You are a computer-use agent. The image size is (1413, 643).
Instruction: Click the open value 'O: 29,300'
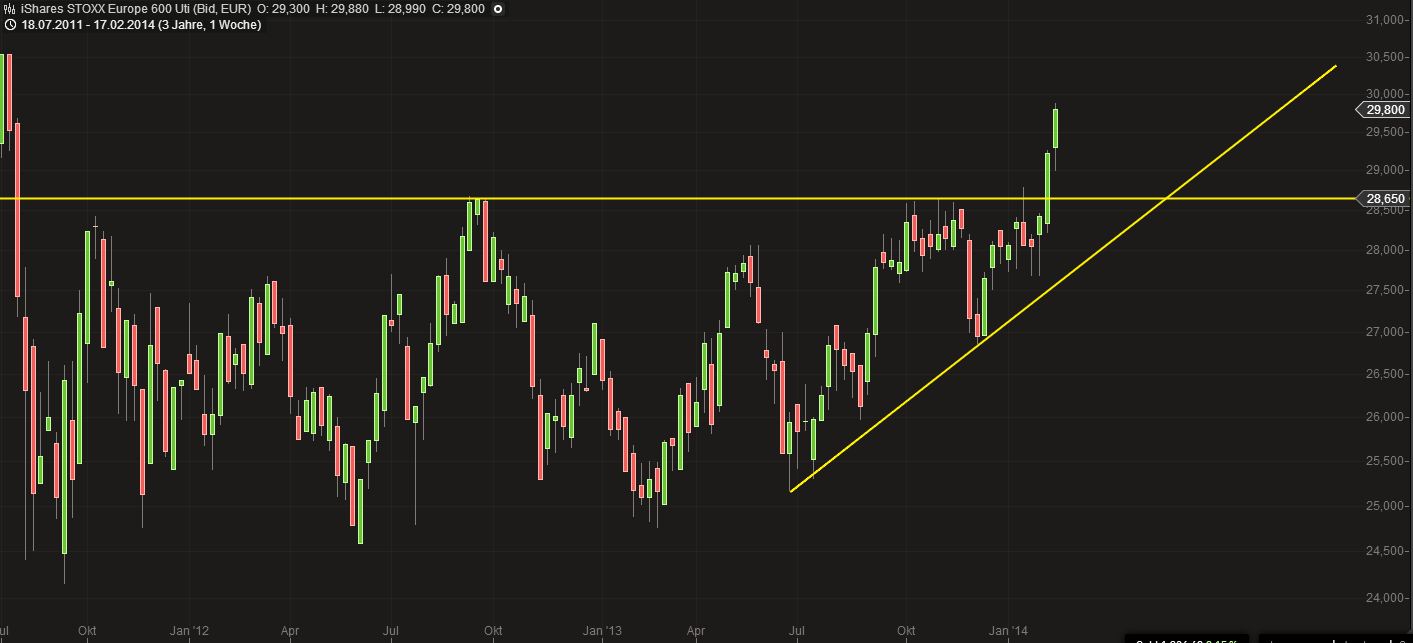click(284, 9)
